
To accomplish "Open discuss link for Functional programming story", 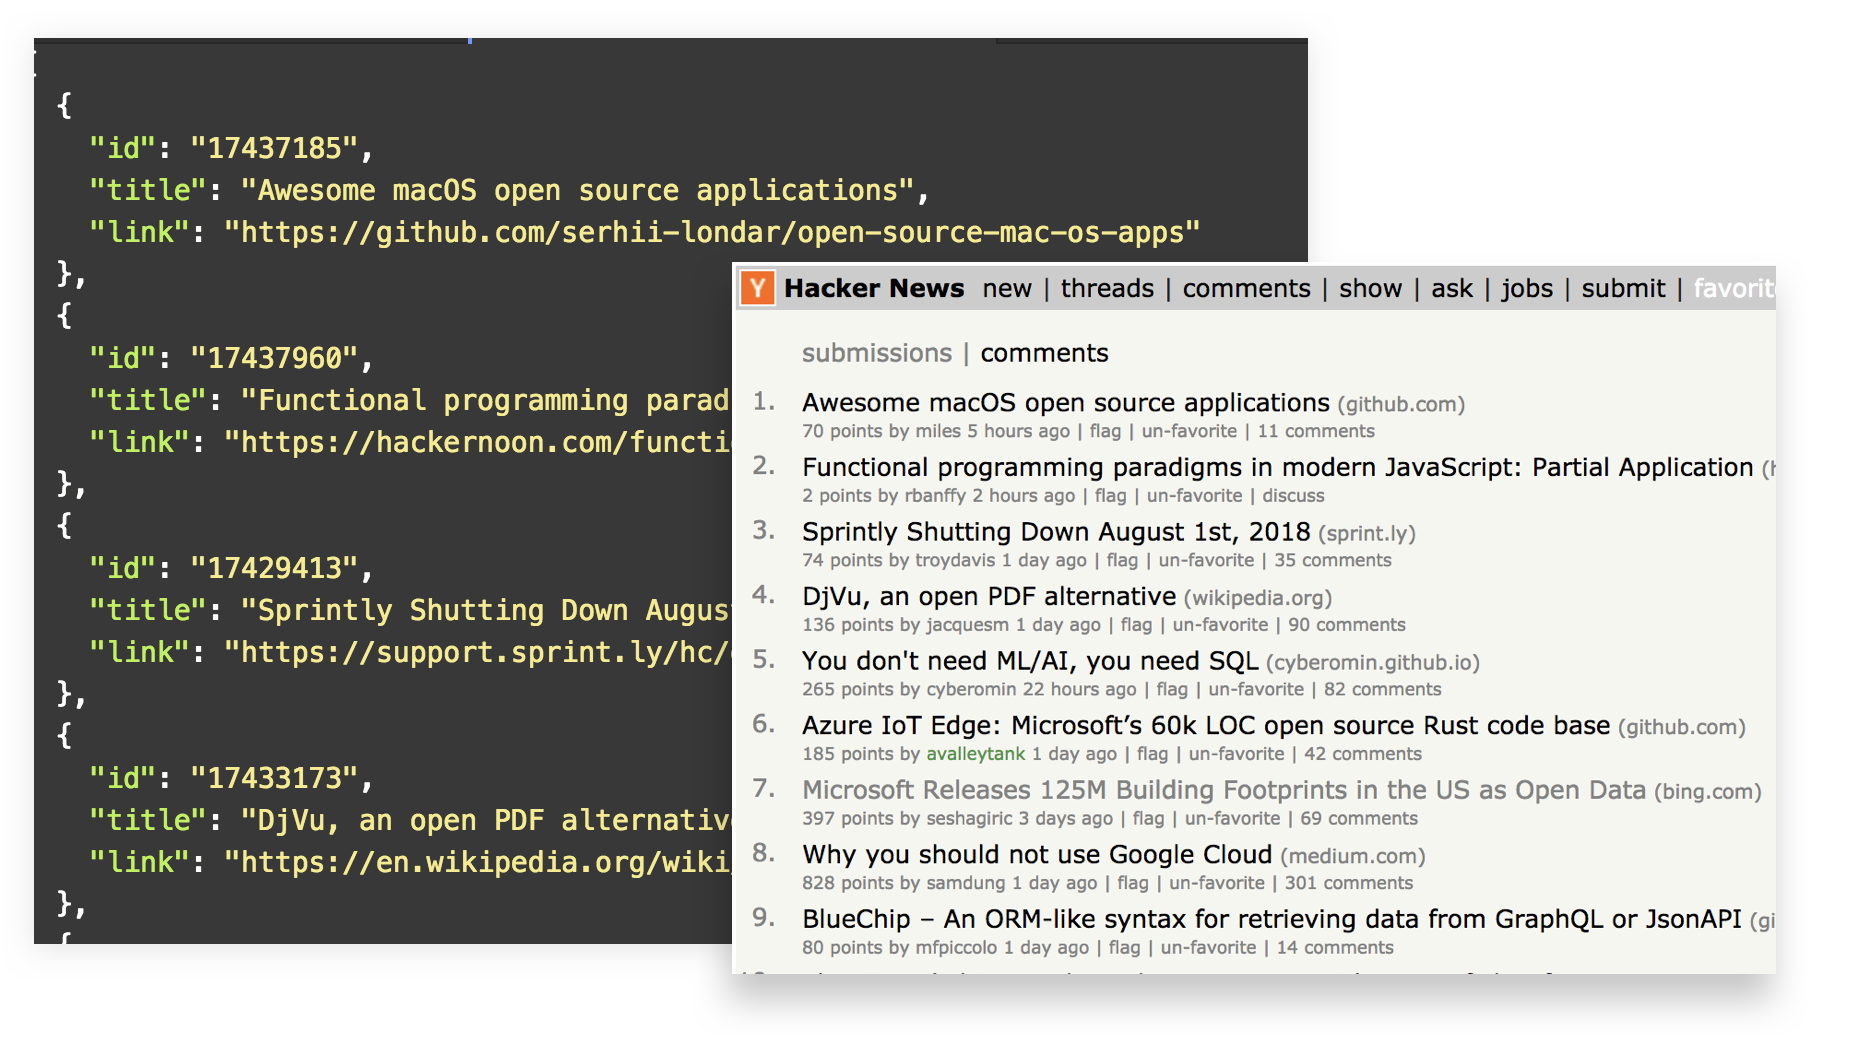I will click(1293, 496).
